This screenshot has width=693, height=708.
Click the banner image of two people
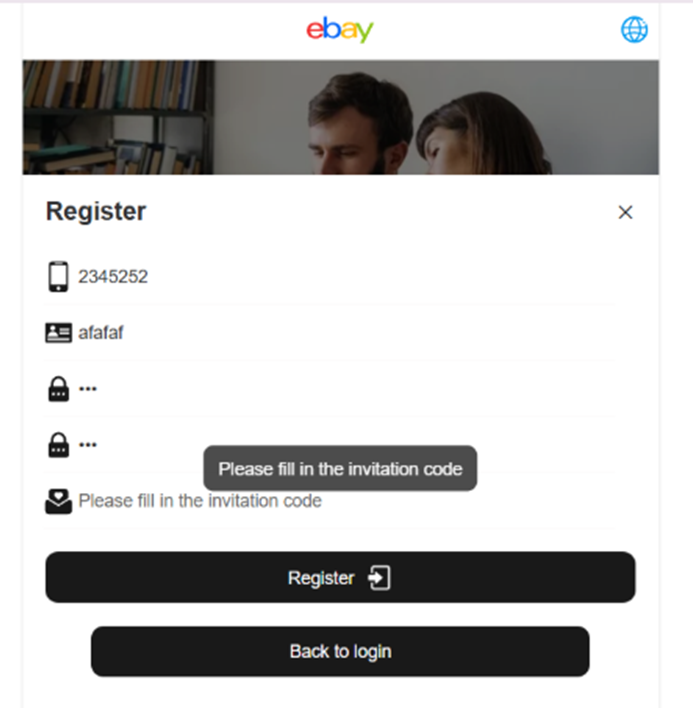341,117
